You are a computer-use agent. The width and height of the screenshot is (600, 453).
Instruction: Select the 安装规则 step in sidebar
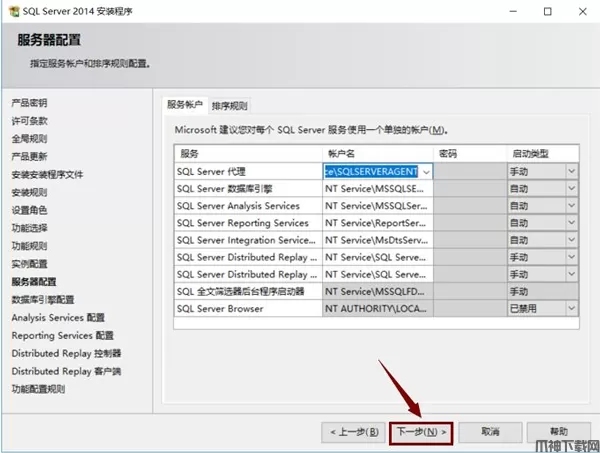tap(29, 192)
